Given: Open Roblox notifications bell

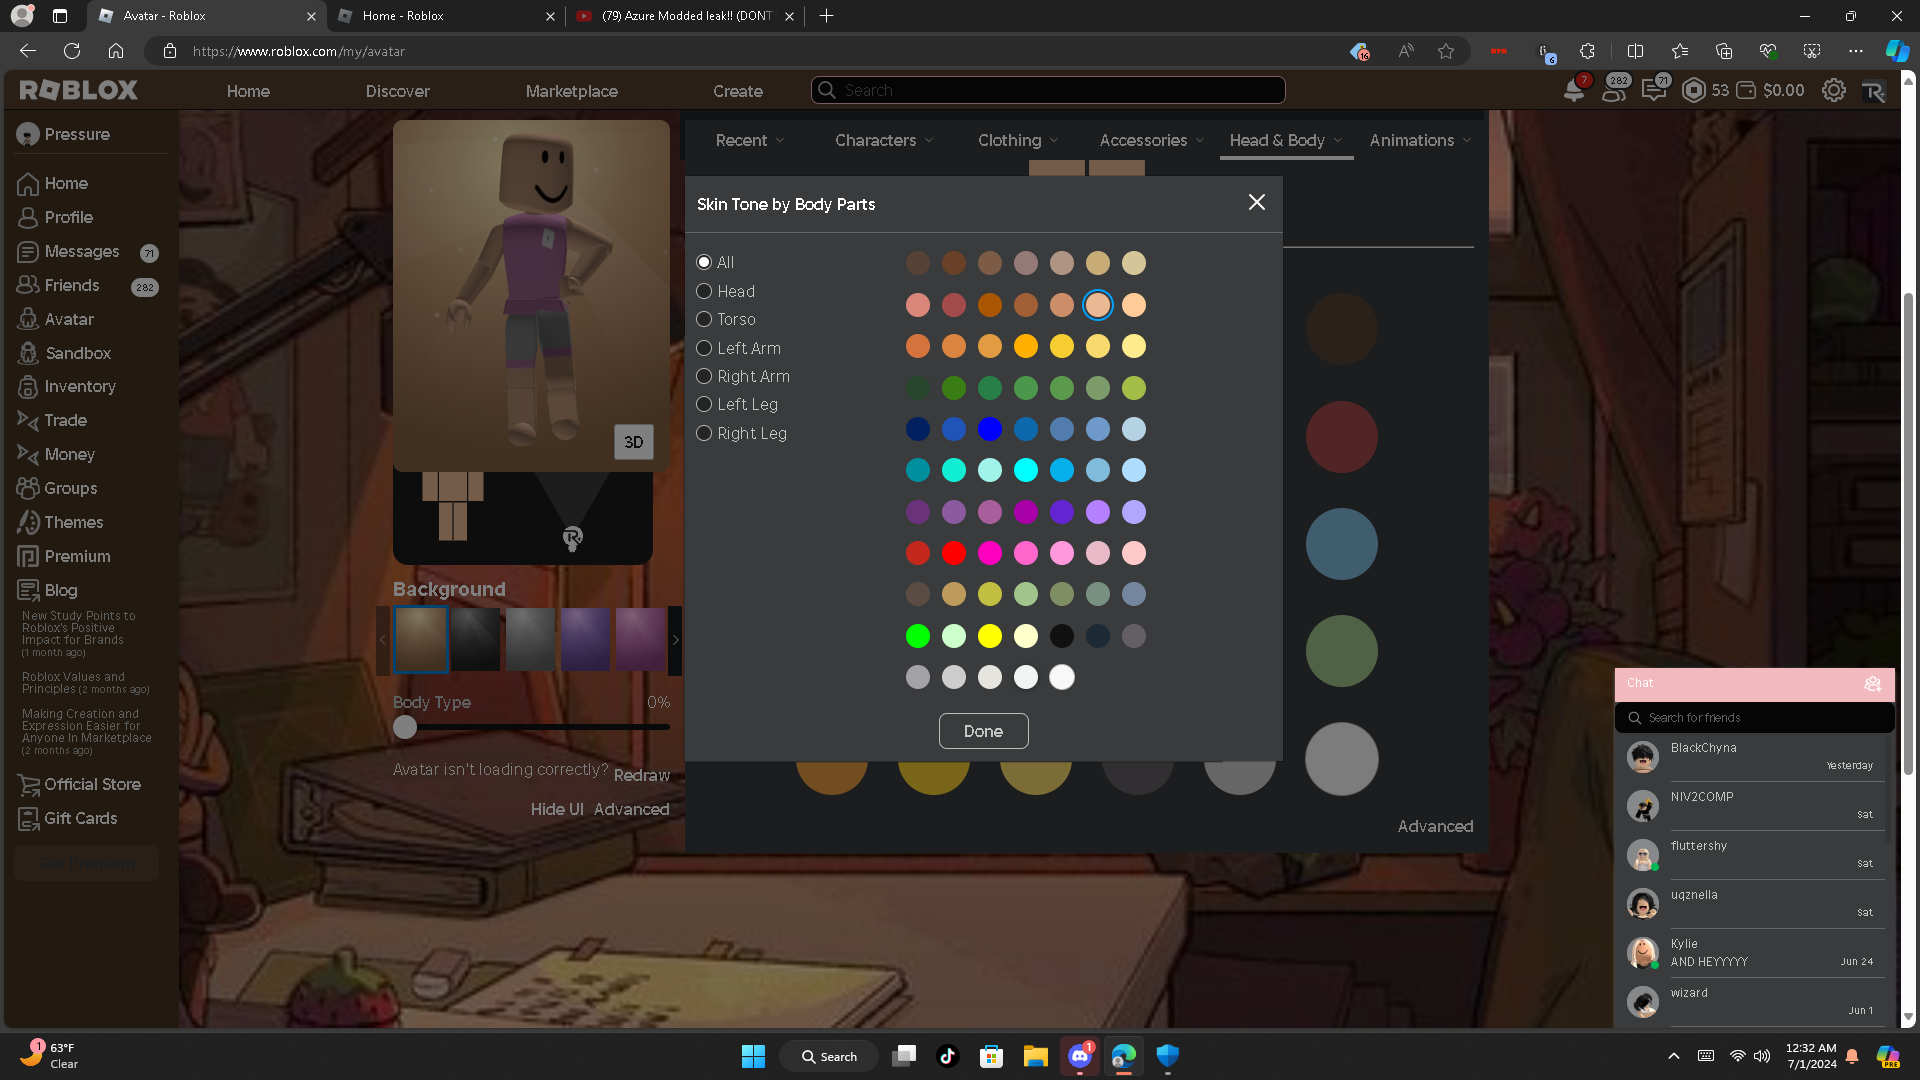Looking at the screenshot, I should tap(1574, 90).
